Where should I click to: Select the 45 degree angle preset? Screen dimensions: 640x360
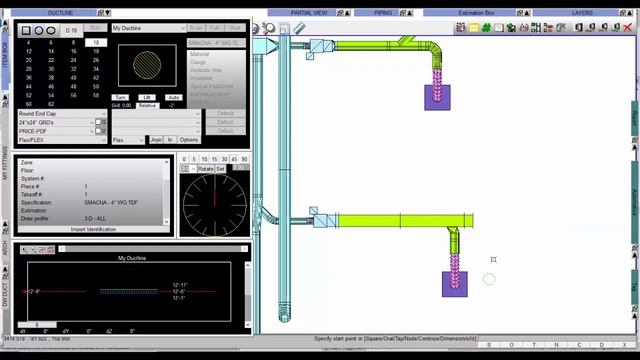click(234, 159)
